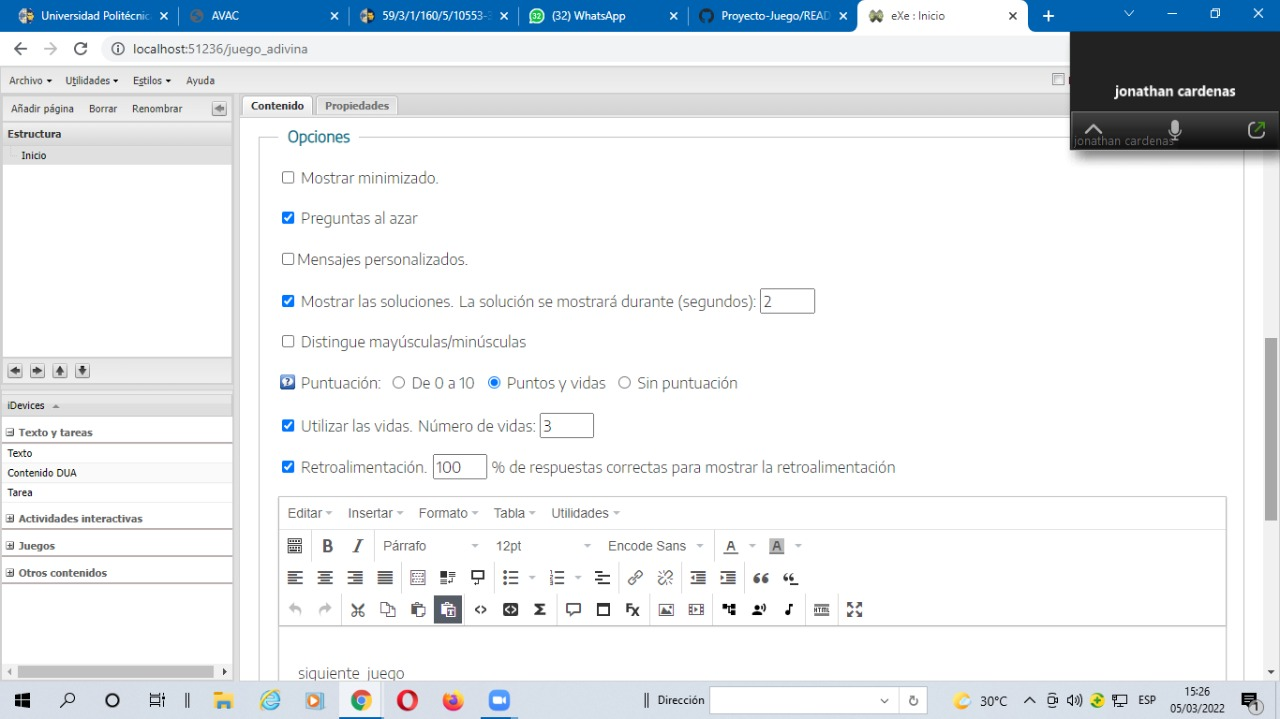The width and height of the screenshot is (1280, 719).
Task: Cut selected text with scissors icon
Action: click(358, 610)
